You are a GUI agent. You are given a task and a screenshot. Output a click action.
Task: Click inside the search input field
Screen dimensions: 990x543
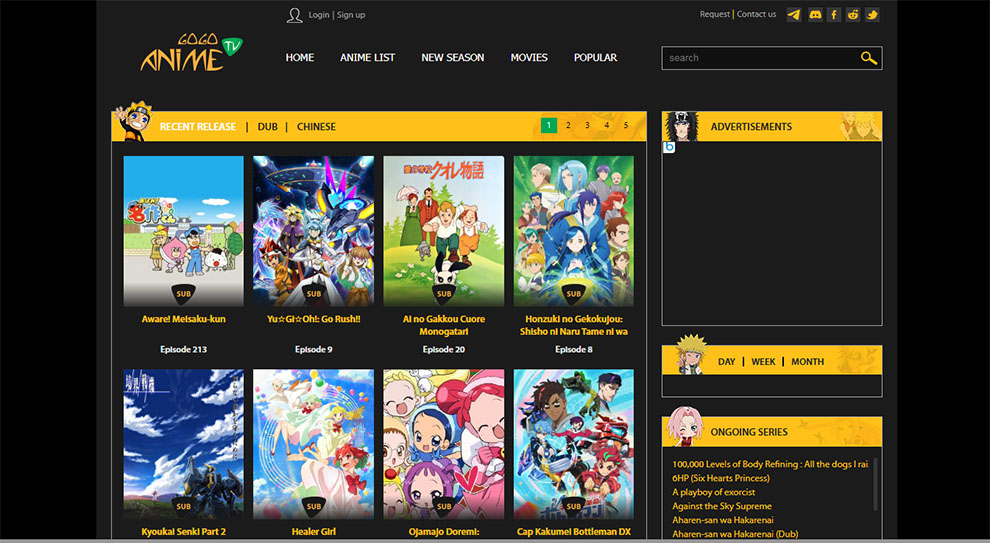pyautogui.click(x=761, y=58)
